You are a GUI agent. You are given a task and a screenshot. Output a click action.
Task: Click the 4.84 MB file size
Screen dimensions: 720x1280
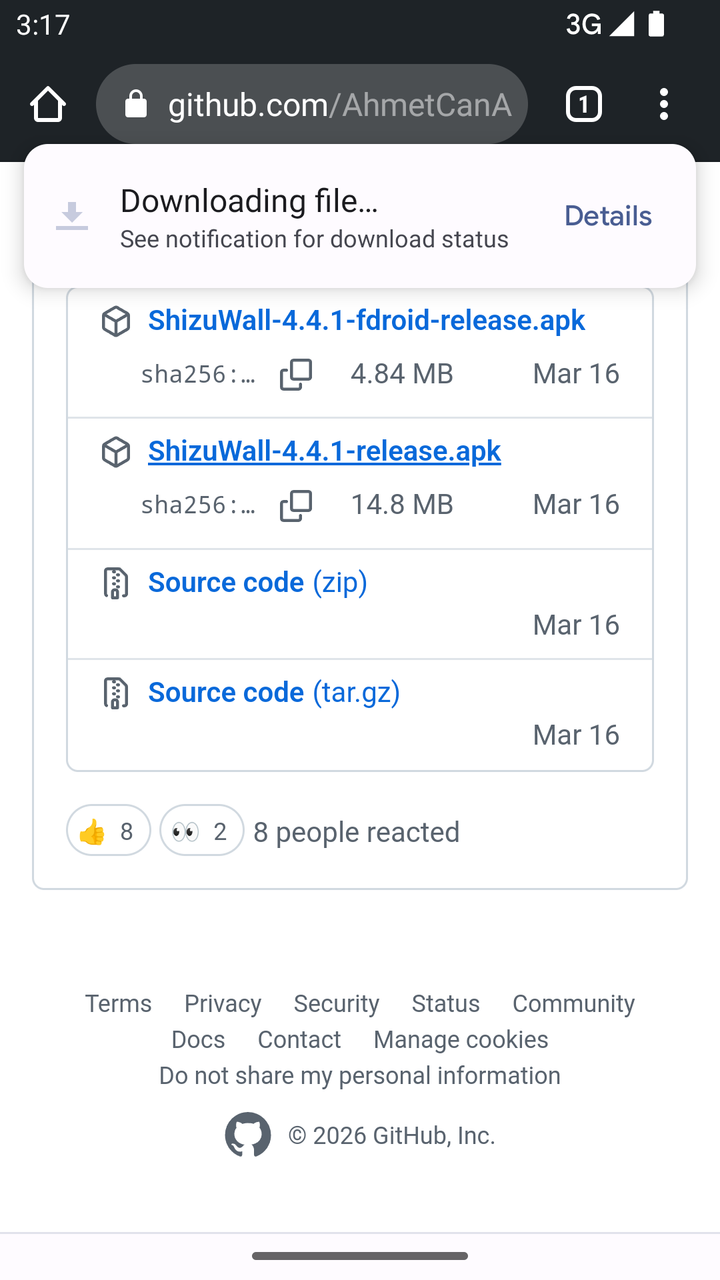pos(402,373)
